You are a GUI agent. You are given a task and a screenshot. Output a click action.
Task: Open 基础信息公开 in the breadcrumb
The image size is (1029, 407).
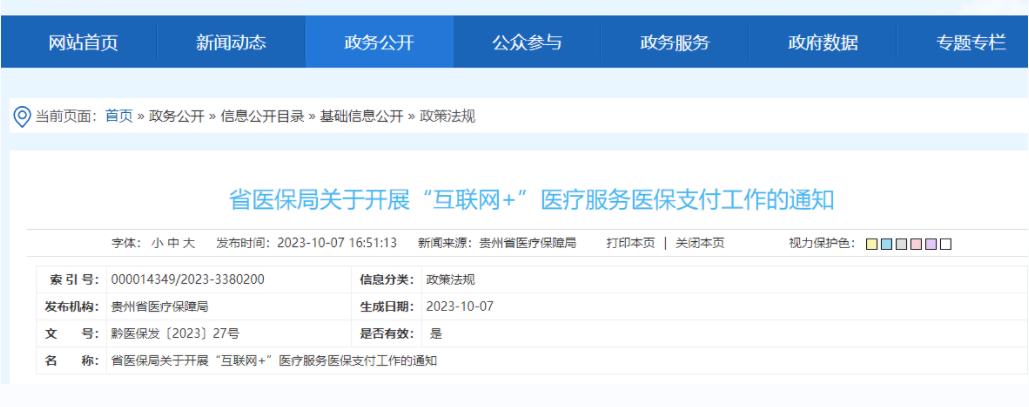[362, 117]
